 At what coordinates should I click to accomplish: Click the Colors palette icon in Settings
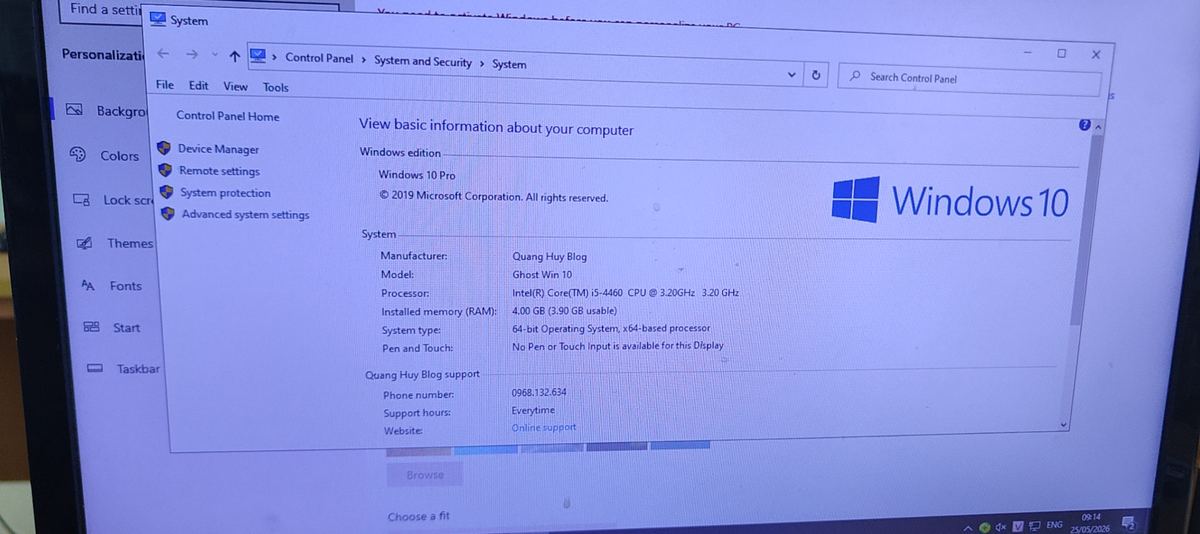point(77,155)
